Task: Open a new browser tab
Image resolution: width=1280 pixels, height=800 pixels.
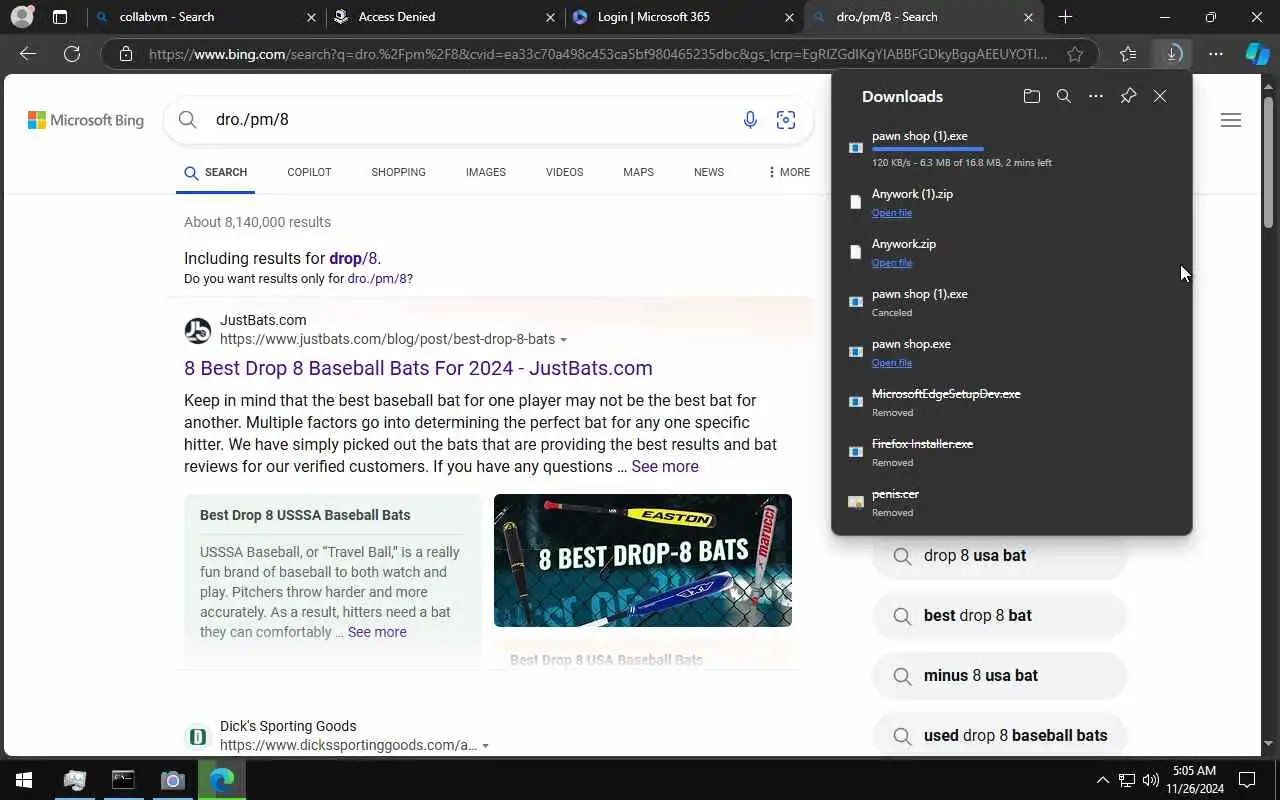Action: (1065, 17)
